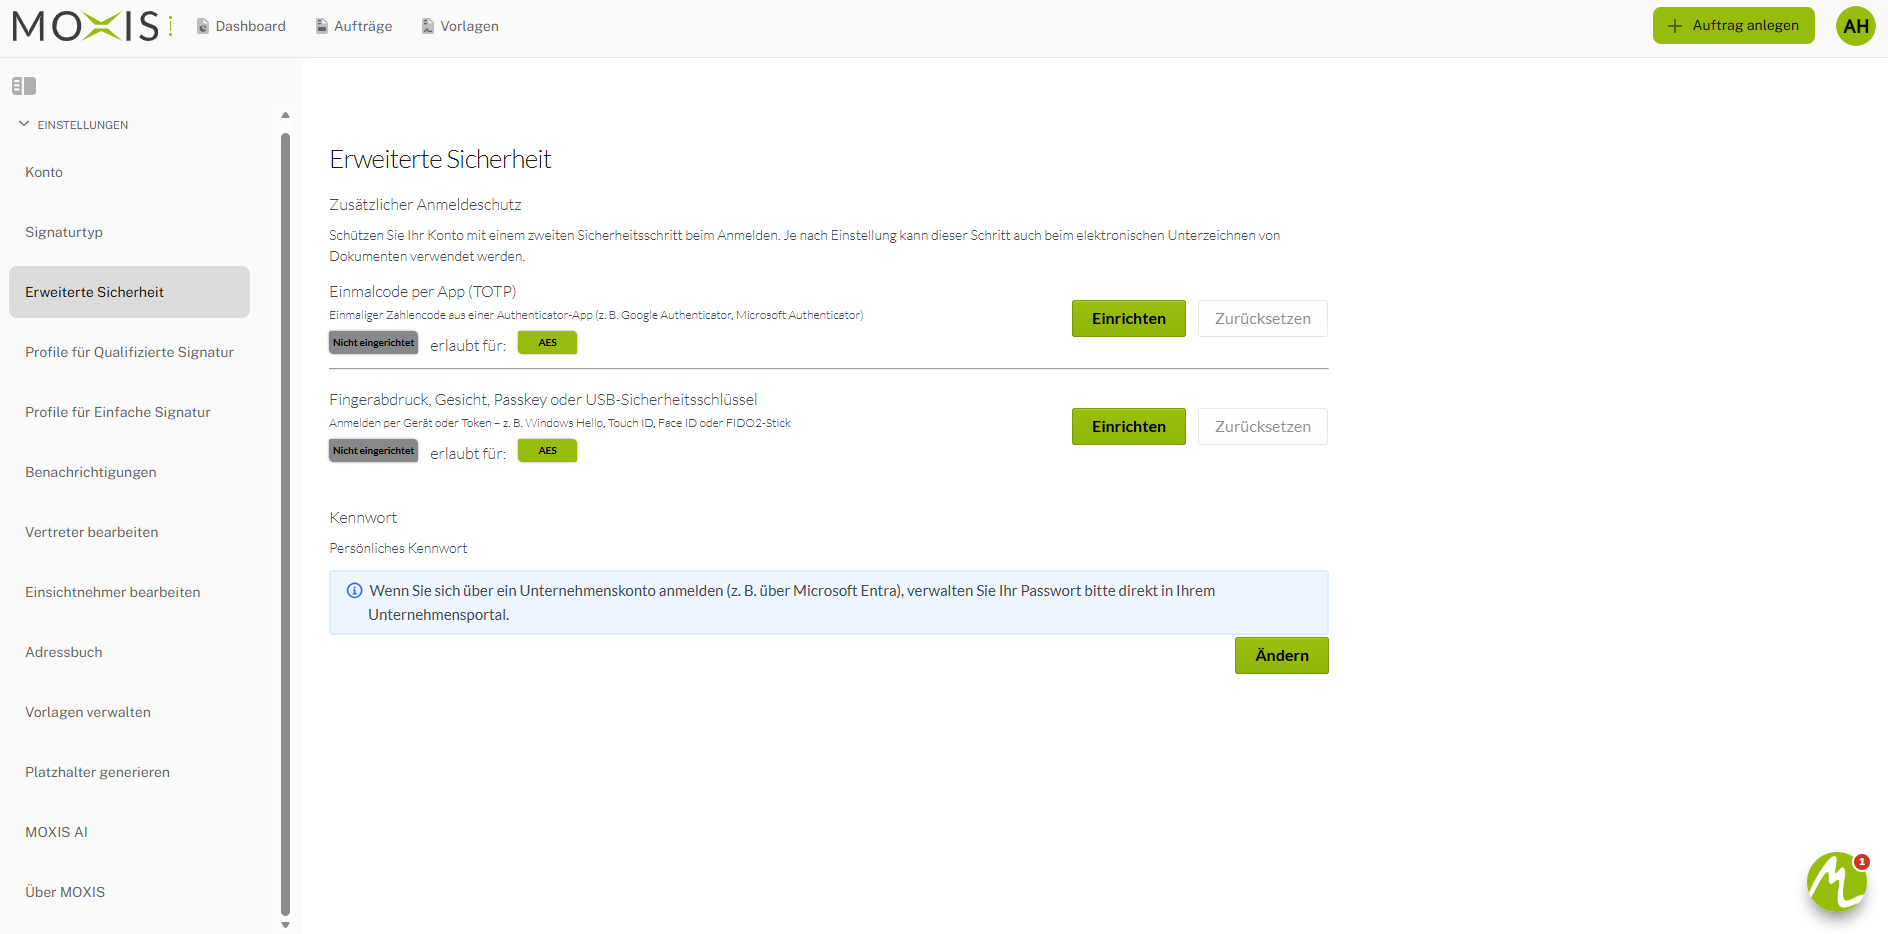This screenshot has width=1888, height=934.
Task: Click the Nicht eingerichtet badge under TOTP
Action: click(x=373, y=343)
